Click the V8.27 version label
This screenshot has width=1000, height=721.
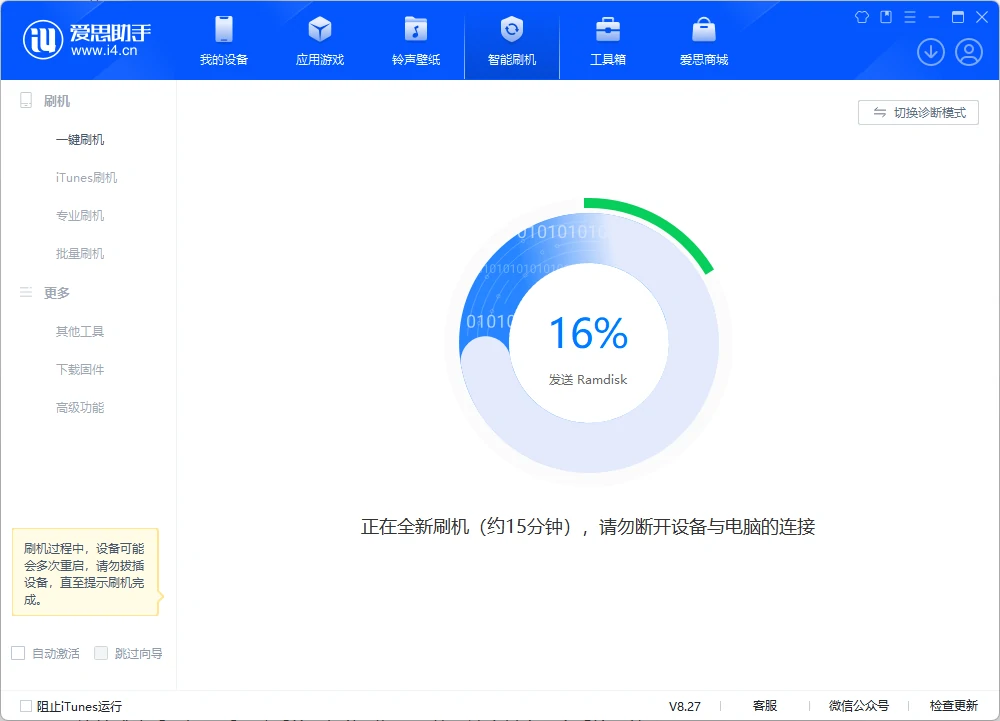tap(684, 706)
